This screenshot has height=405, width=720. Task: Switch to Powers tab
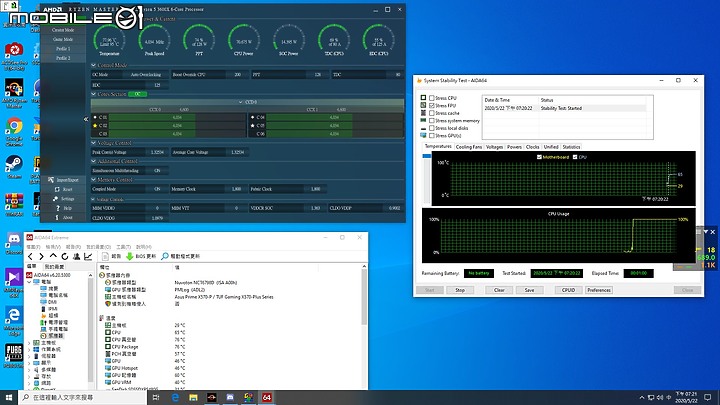(514, 147)
